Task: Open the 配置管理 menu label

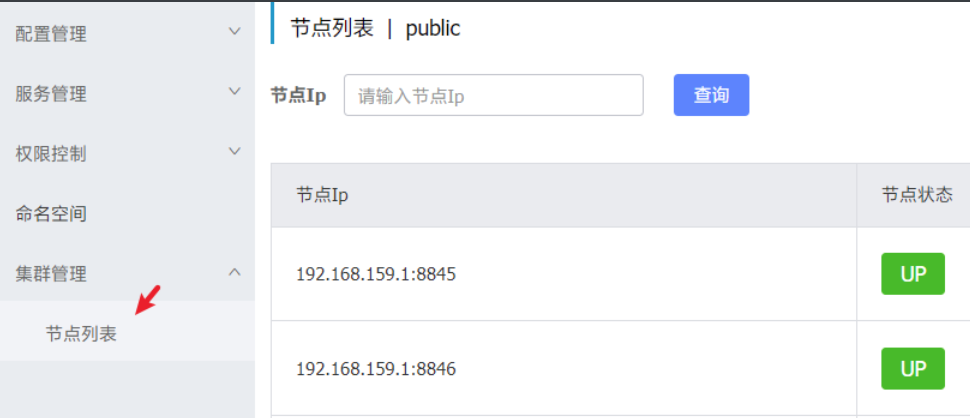Action: [x=51, y=34]
